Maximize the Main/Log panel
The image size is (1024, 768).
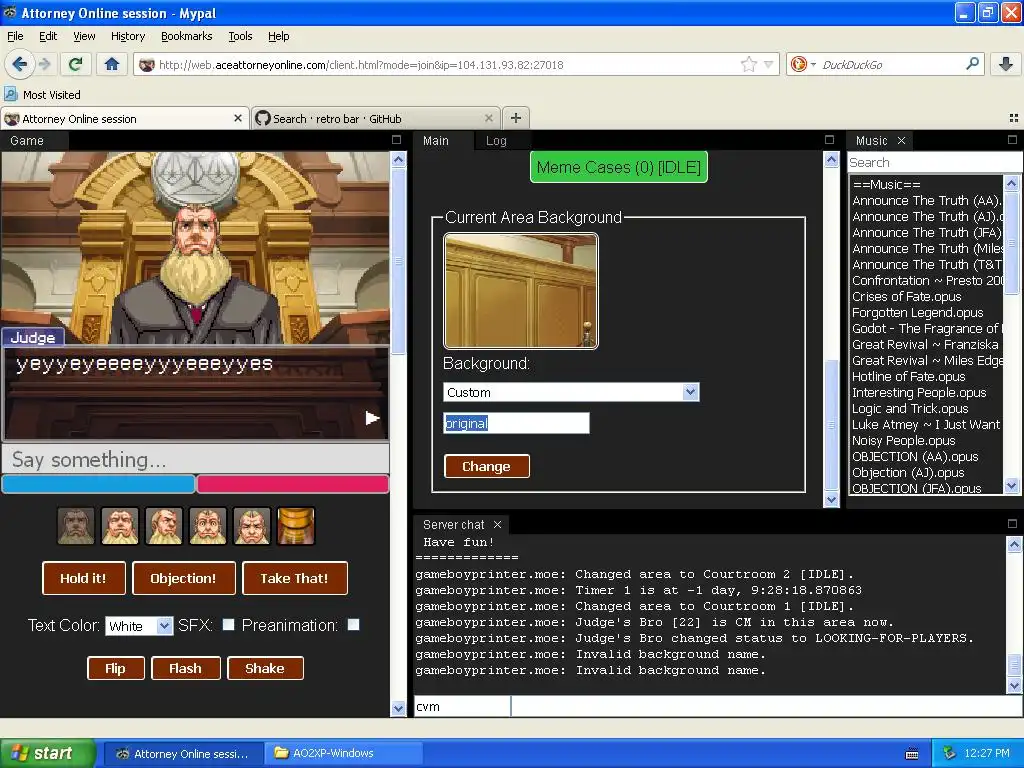click(829, 140)
